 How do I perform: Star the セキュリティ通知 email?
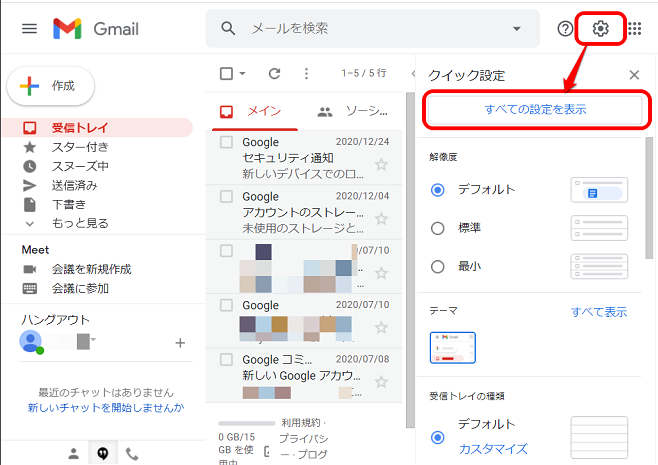[x=381, y=165]
